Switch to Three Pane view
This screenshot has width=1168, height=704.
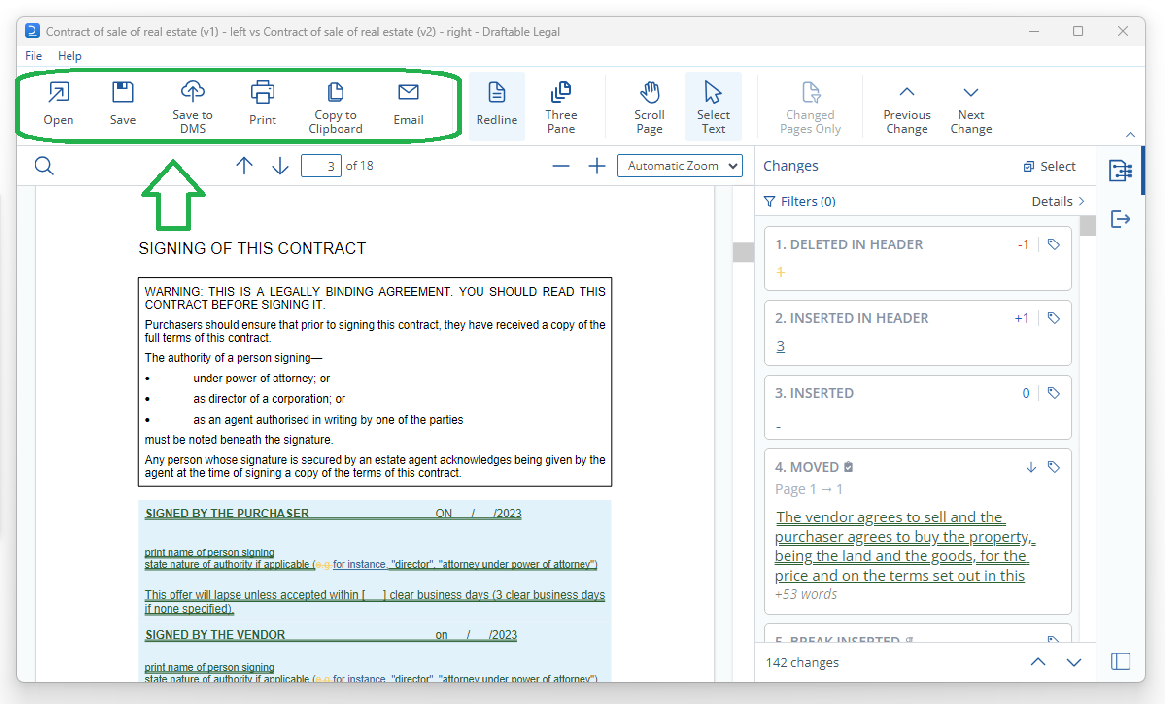(x=561, y=107)
